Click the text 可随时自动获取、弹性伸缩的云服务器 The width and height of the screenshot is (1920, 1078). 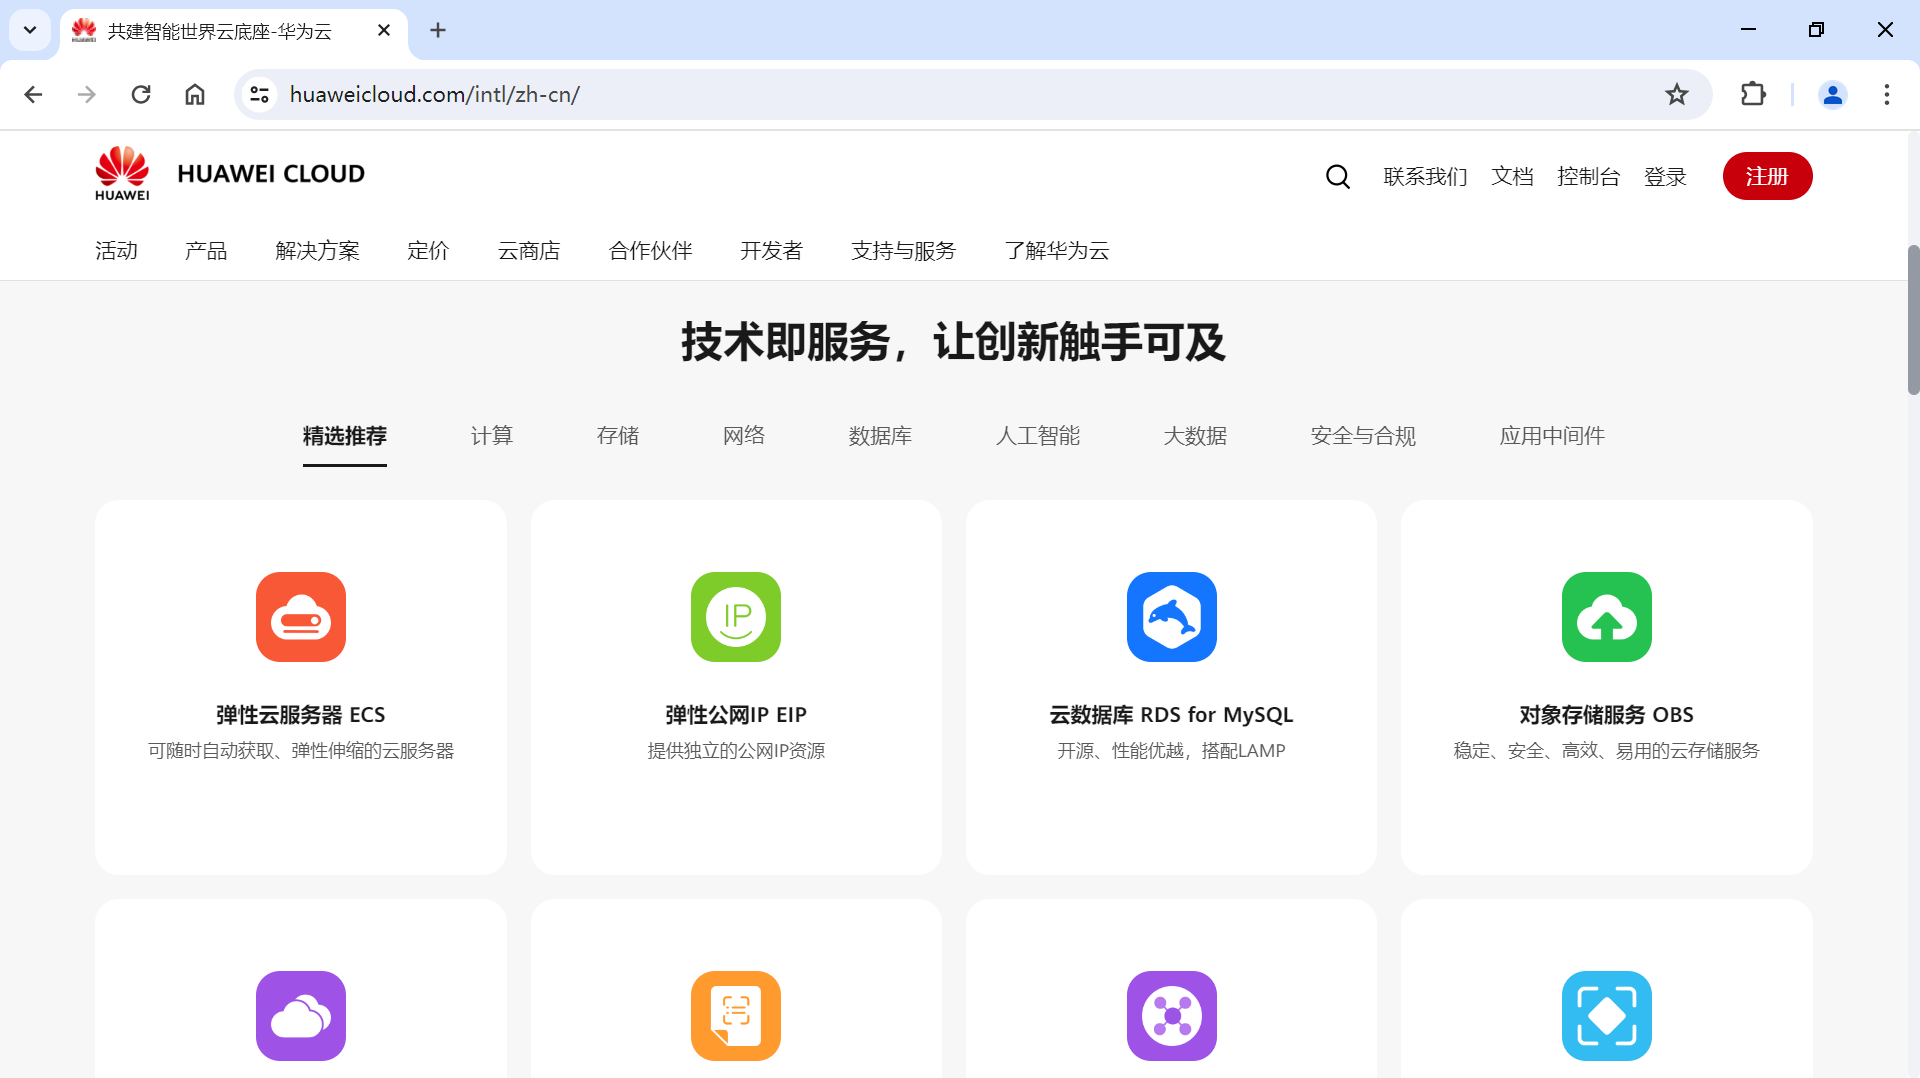click(301, 751)
